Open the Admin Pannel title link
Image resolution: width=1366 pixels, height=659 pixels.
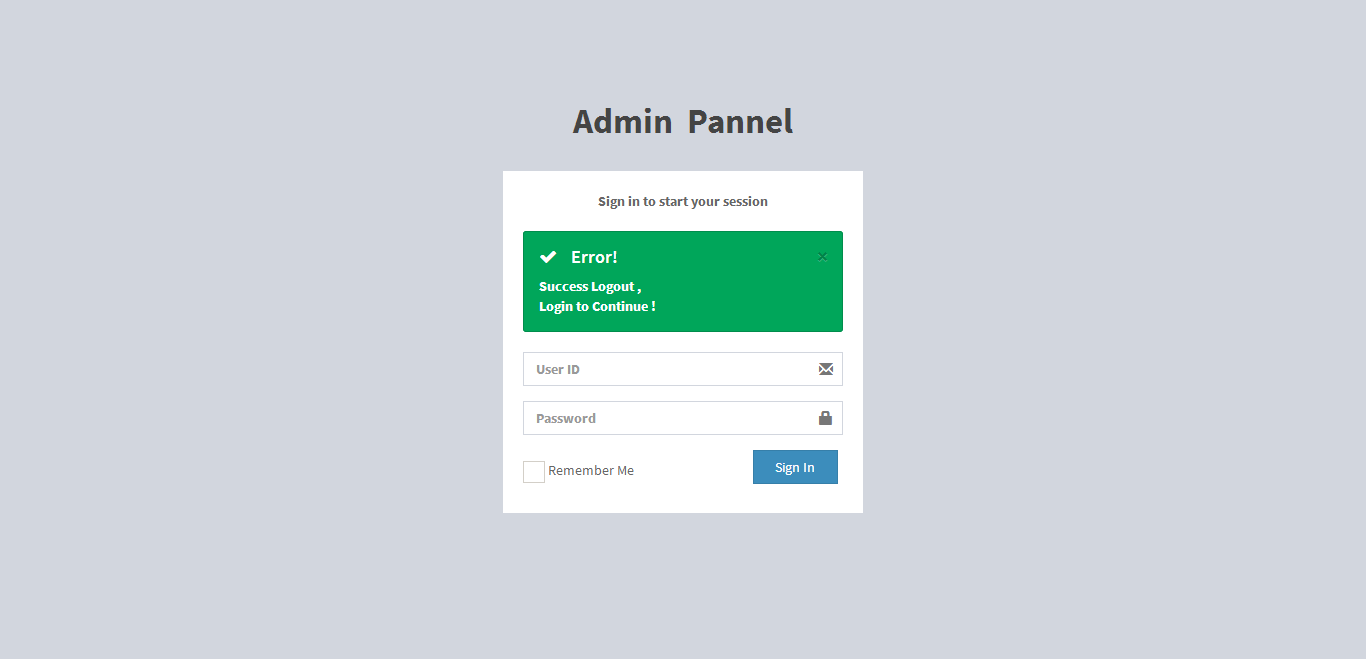683,122
